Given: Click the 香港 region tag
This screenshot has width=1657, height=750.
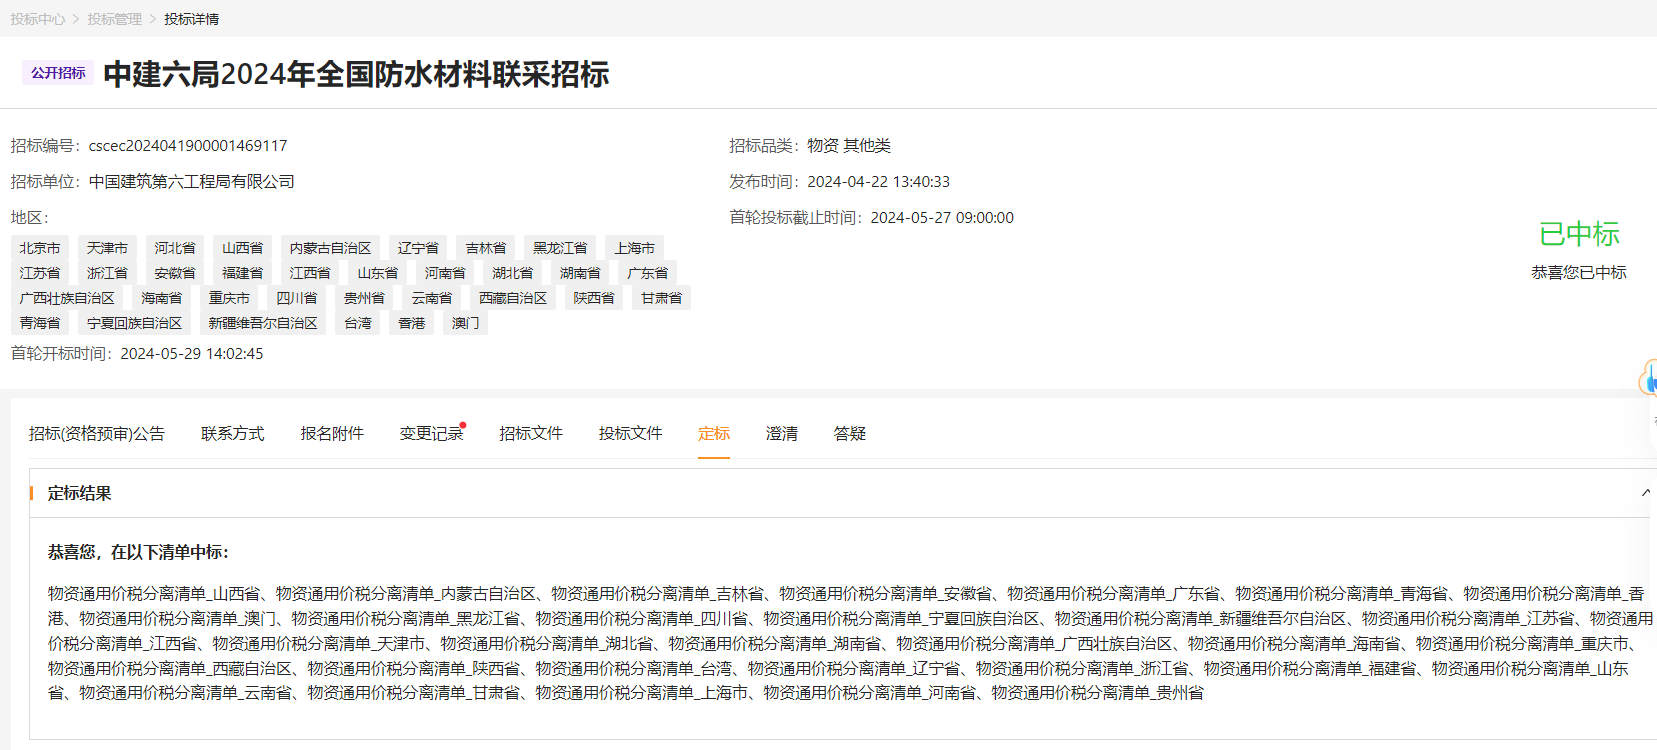Looking at the screenshot, I should point(412,323).
